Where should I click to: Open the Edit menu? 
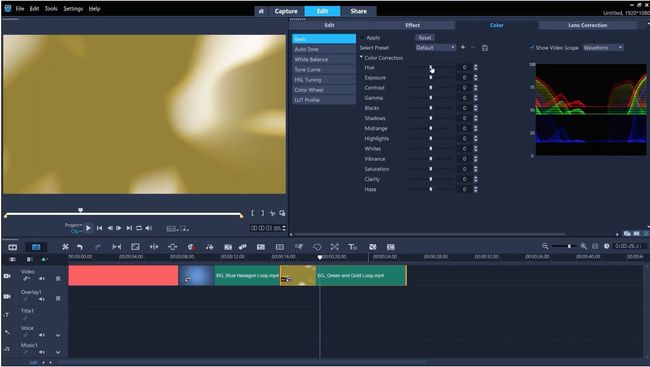(34, 8)
